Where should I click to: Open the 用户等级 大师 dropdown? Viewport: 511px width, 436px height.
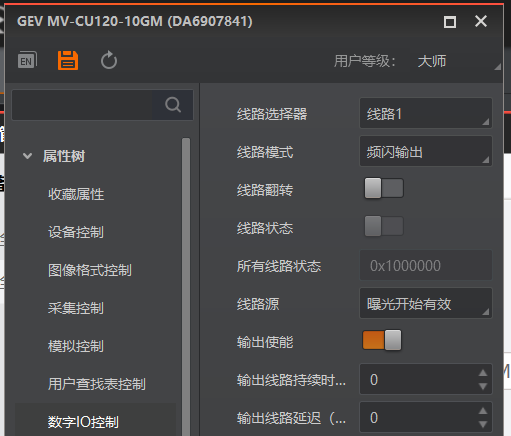pyautogui.click(x=459, y=61)
